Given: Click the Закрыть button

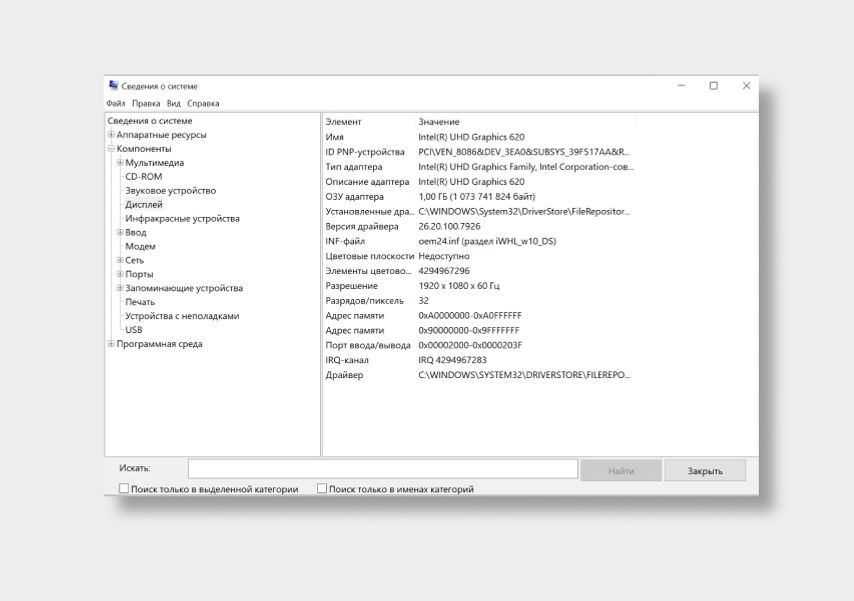Looking at the screenshot, I should tap(705, 471).
